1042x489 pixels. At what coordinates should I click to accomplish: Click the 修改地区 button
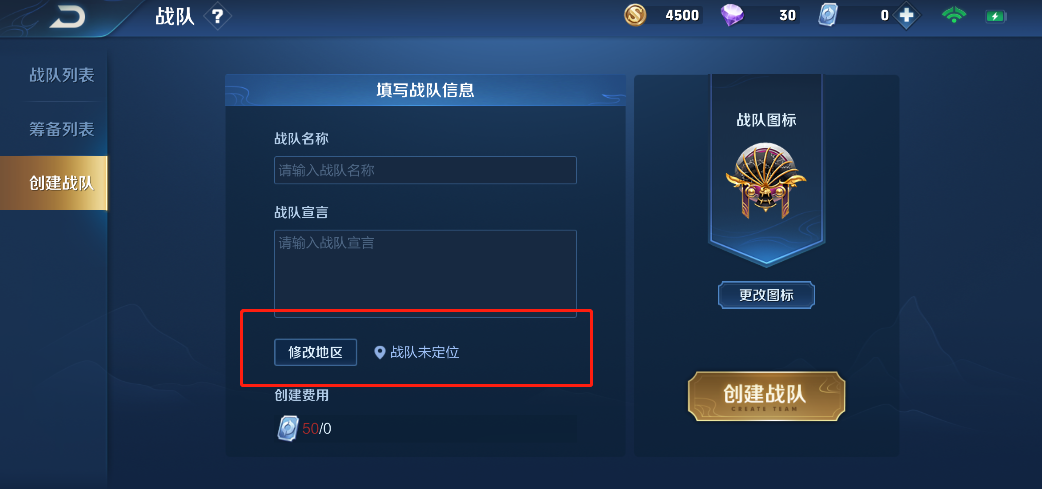(x=316, y=352)
